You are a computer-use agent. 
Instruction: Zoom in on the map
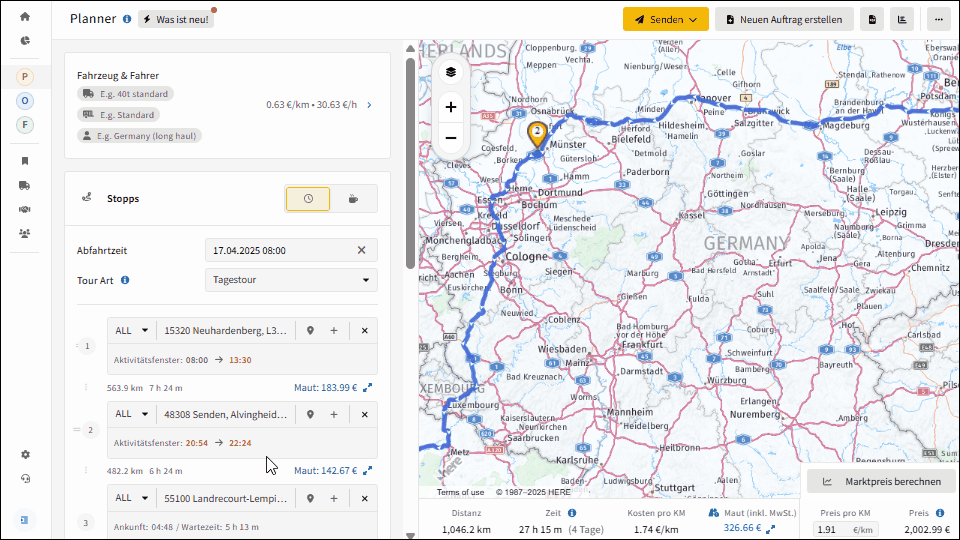[451, 107]
